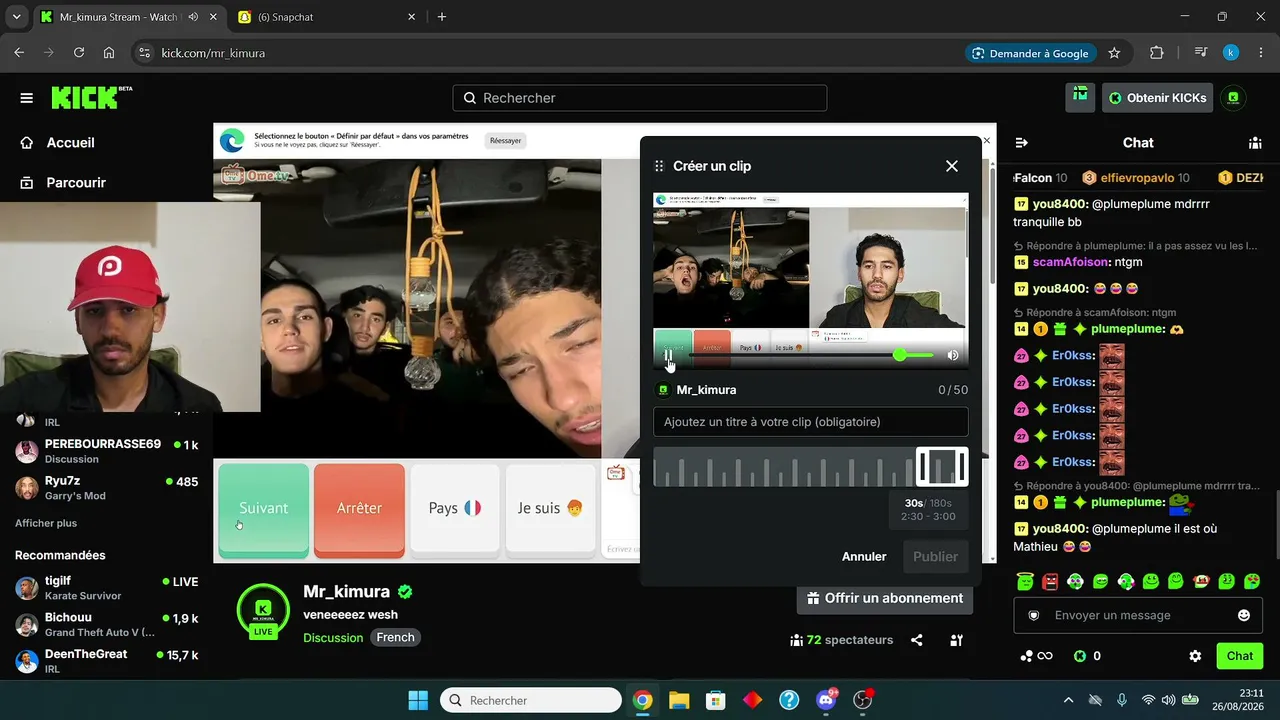The image size is (1280, 720).
Task: Open the Chrome tab search dropdown
Action: point(16,17)
